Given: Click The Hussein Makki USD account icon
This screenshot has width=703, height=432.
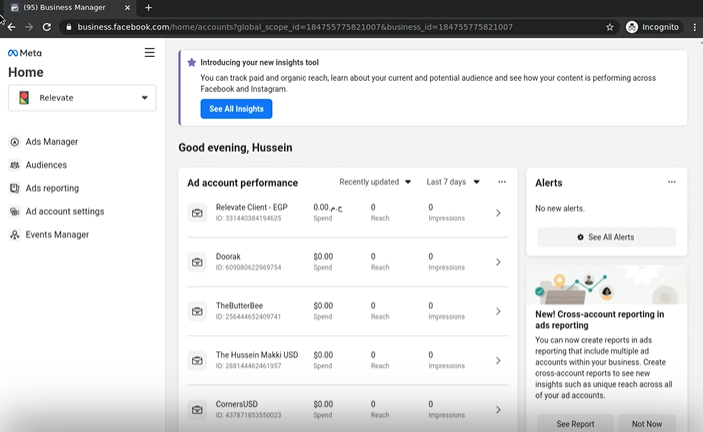Looking at the screenshot, I should pyautogui.click(x=197, y=361).
